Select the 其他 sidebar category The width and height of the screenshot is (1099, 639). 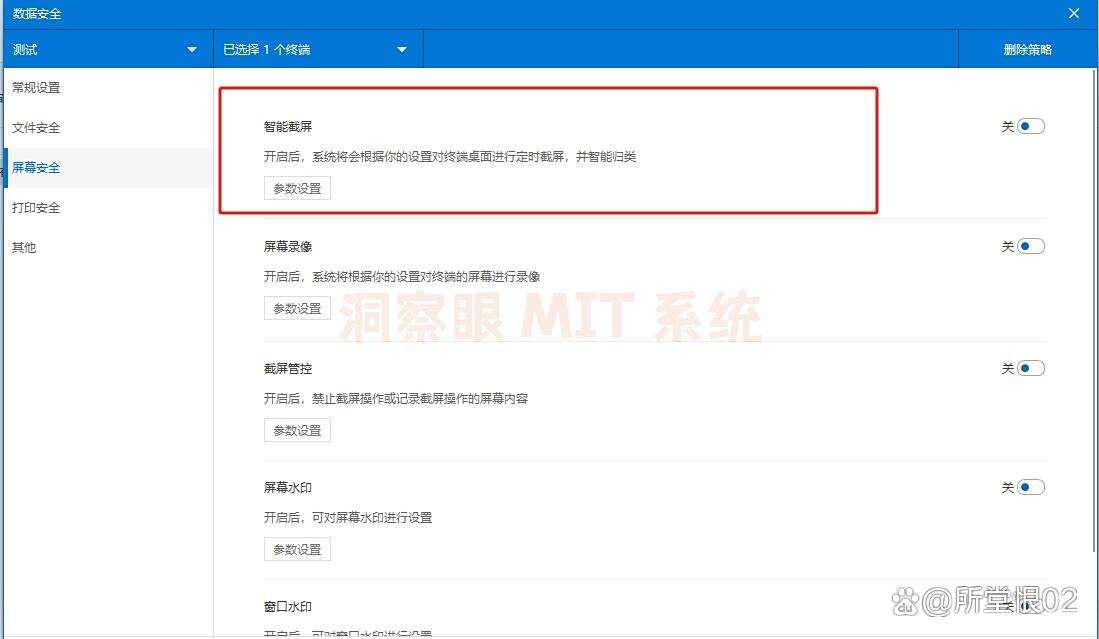23,247
